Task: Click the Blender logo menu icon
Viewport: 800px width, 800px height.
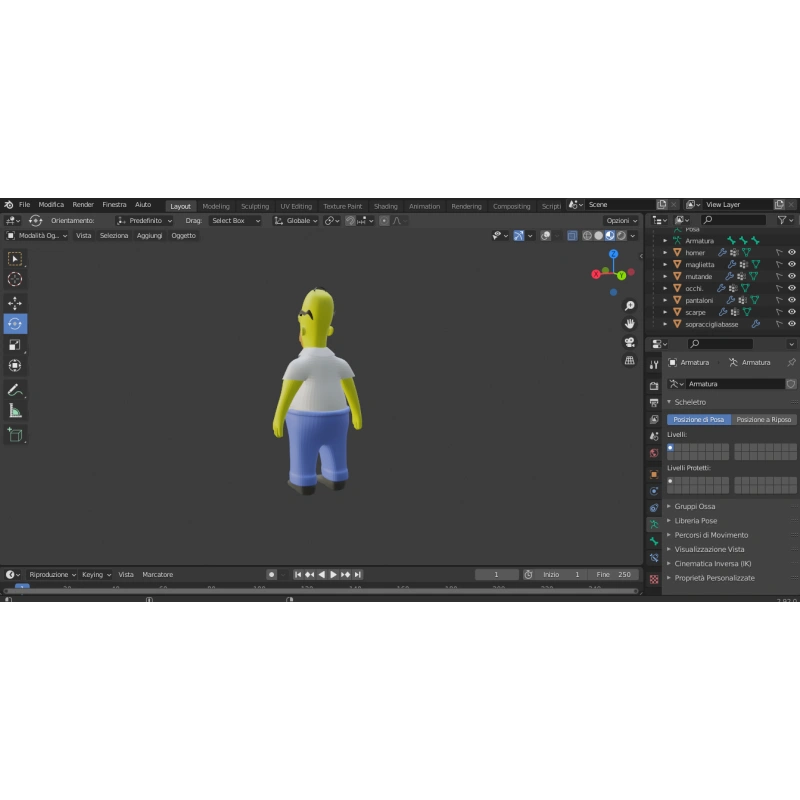Action: click(9, 205)
